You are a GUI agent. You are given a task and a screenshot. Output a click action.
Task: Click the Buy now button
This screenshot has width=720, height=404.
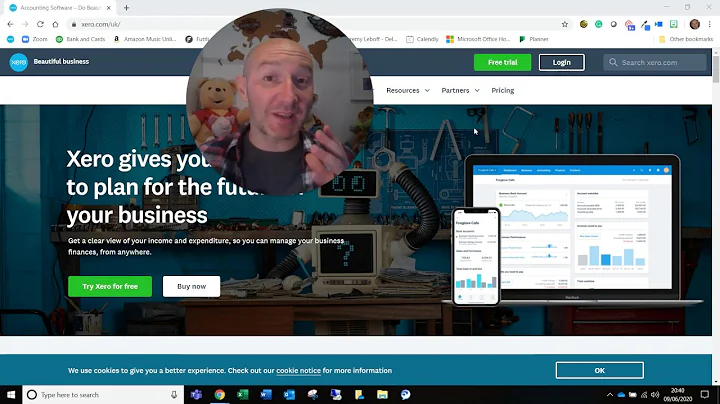(191, 286)
